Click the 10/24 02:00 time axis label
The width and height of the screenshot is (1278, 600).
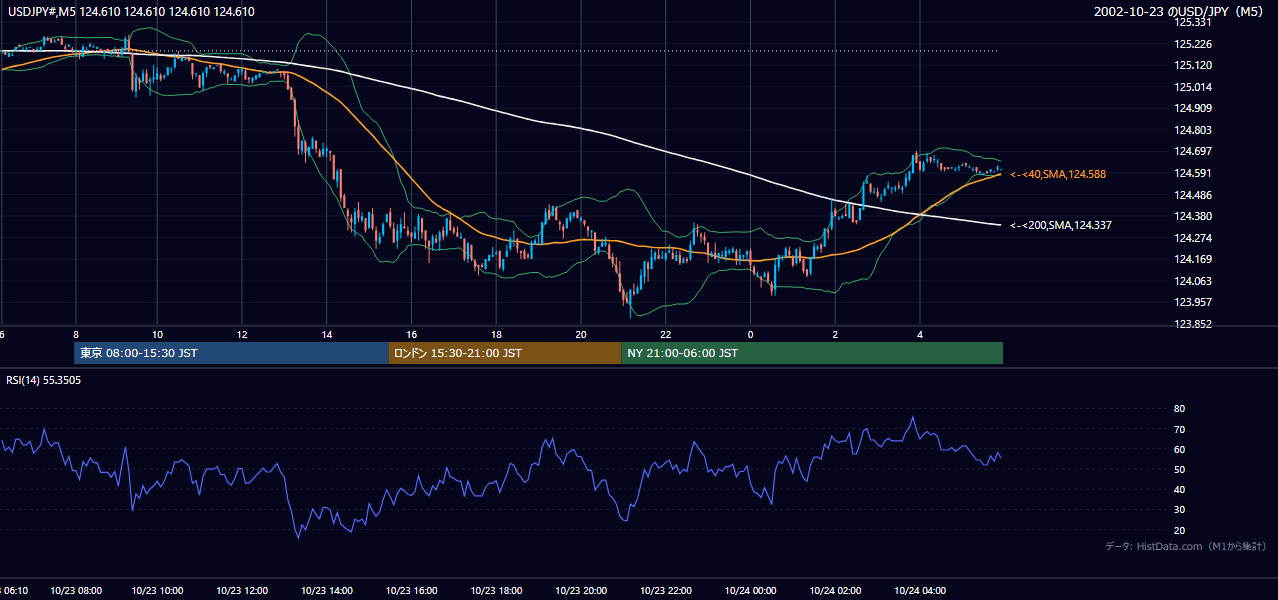click(835, 591)
